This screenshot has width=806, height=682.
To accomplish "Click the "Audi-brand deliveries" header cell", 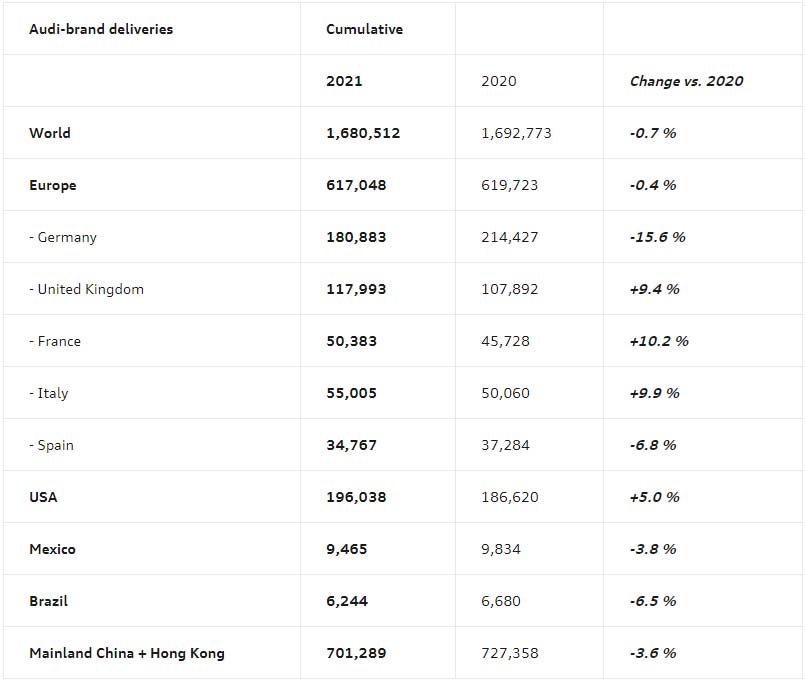I will pyautogui.click(x=101, y=29).
